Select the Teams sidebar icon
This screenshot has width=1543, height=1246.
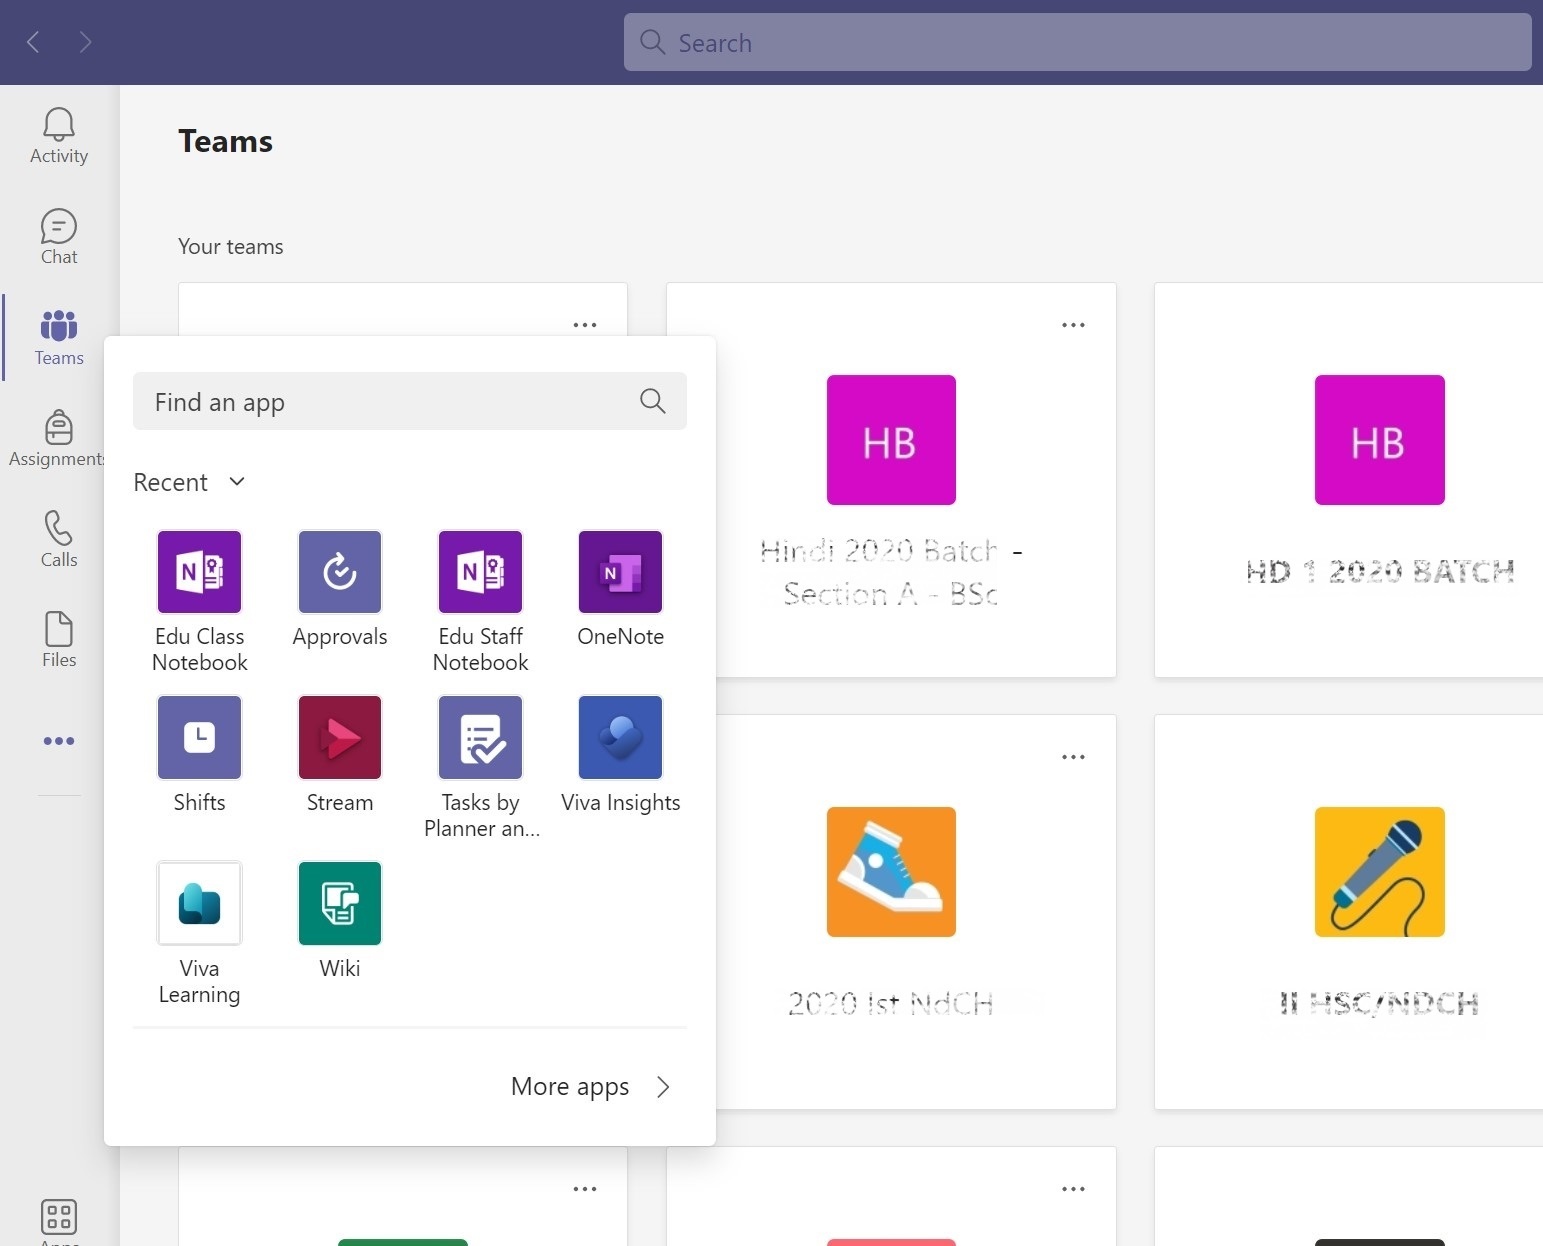[x=59, y=326]
